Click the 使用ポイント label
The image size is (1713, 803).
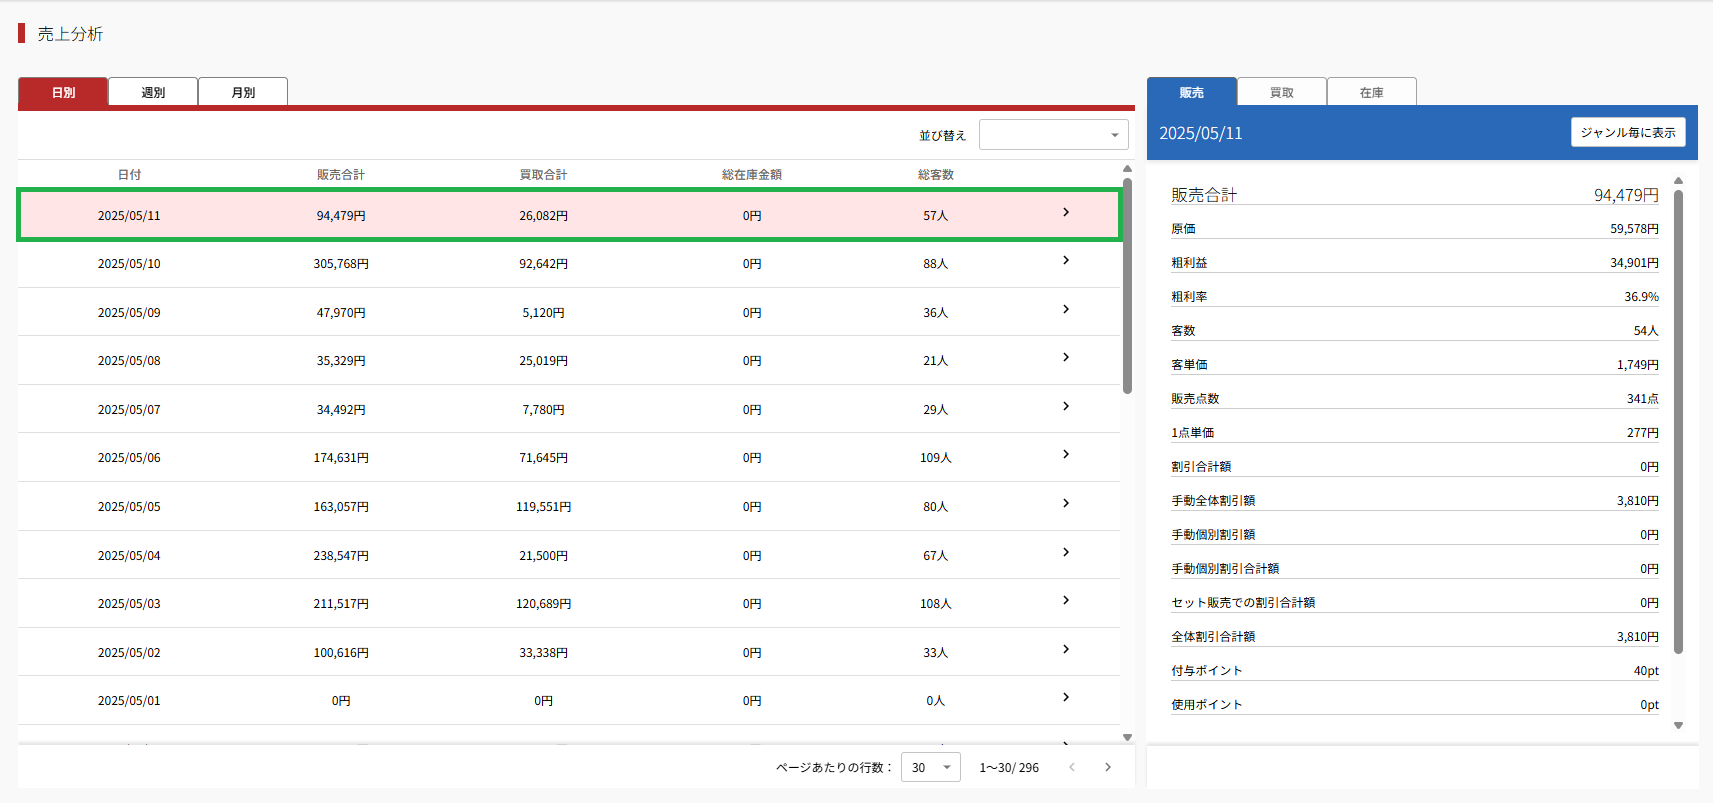click(x=1207, y=705)
